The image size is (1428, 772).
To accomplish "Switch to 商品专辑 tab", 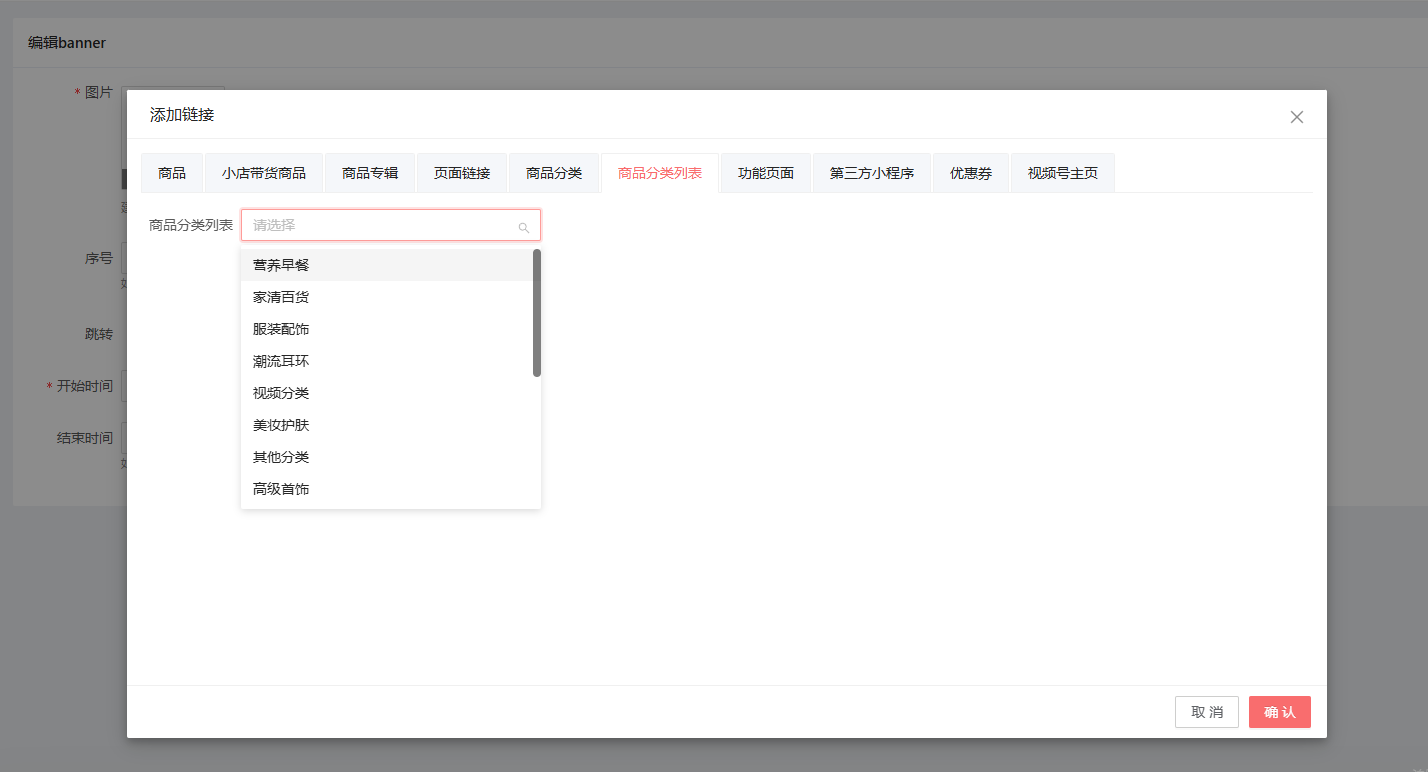I will (370, 173).
